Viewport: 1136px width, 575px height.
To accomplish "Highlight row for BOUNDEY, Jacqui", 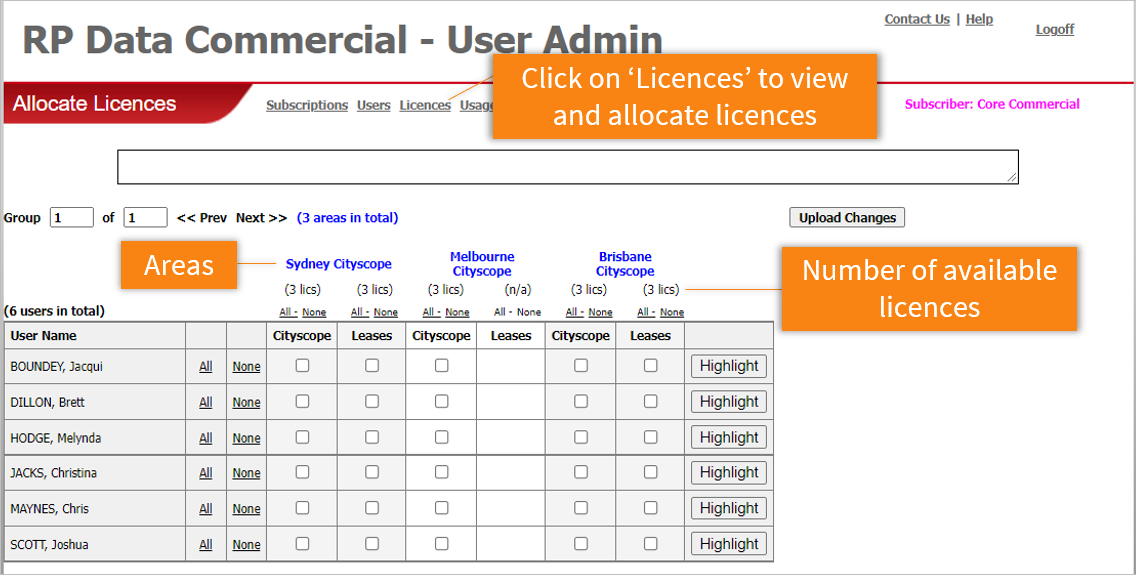I will pos(729,366).
